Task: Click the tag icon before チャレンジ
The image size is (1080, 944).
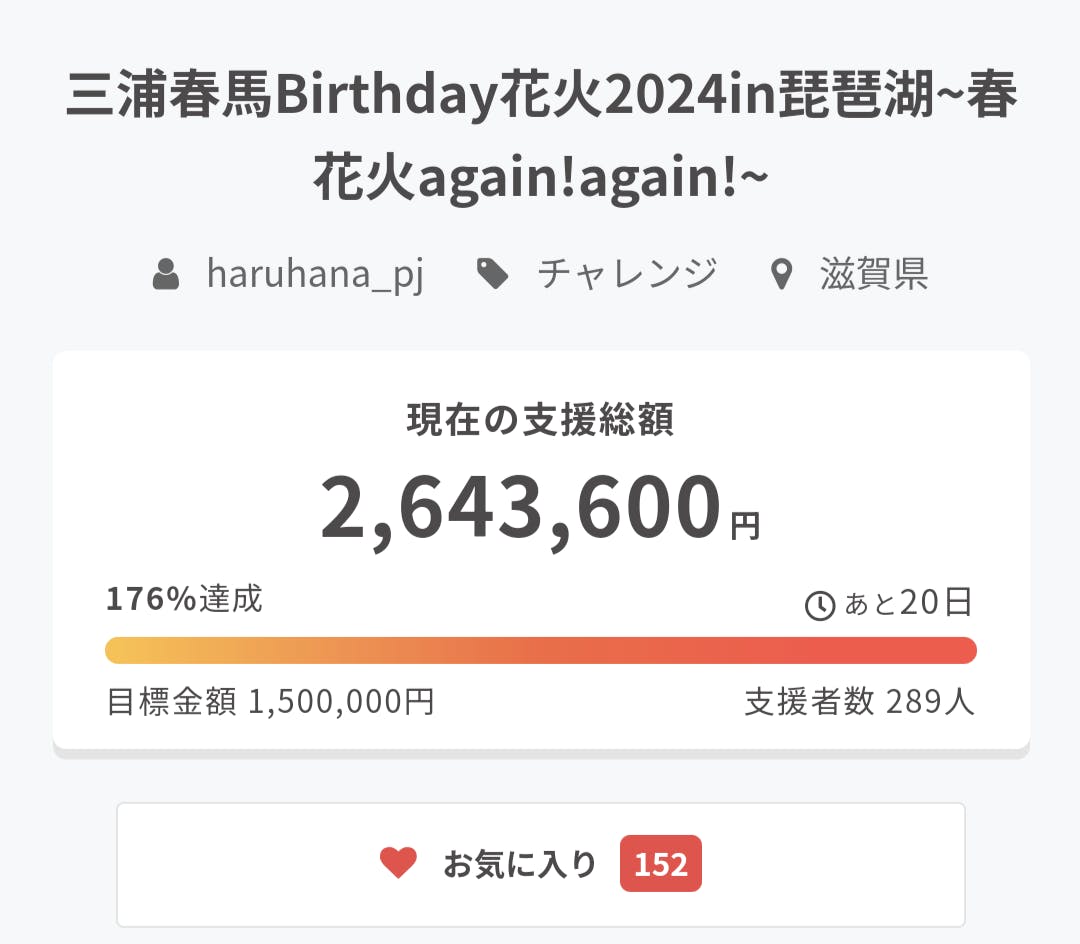Action: [x=492, y=274]
